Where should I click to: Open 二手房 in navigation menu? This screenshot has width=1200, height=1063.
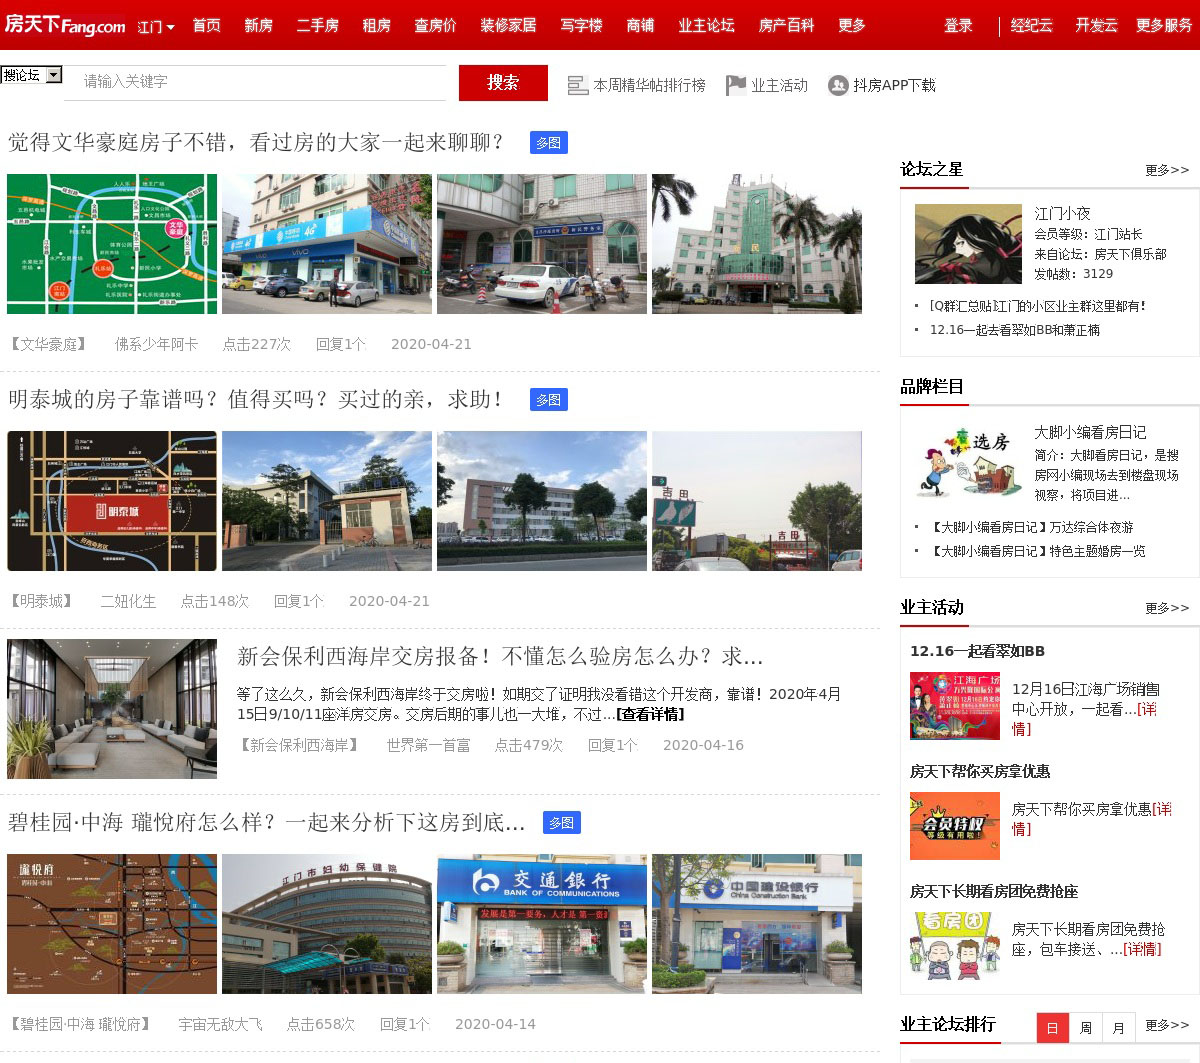317,25
